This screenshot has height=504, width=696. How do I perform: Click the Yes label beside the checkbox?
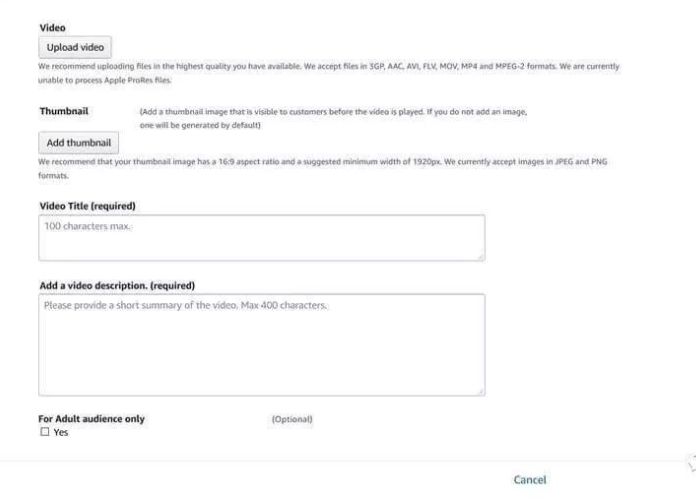tap(61, 432)
